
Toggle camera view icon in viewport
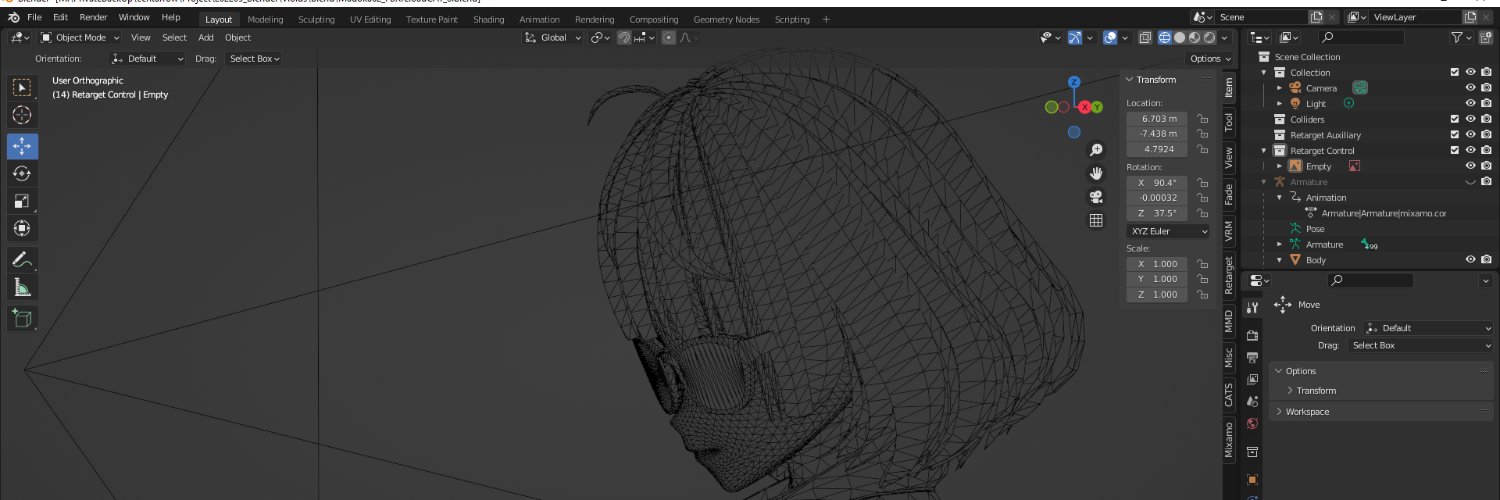(x=1096, y=196)
